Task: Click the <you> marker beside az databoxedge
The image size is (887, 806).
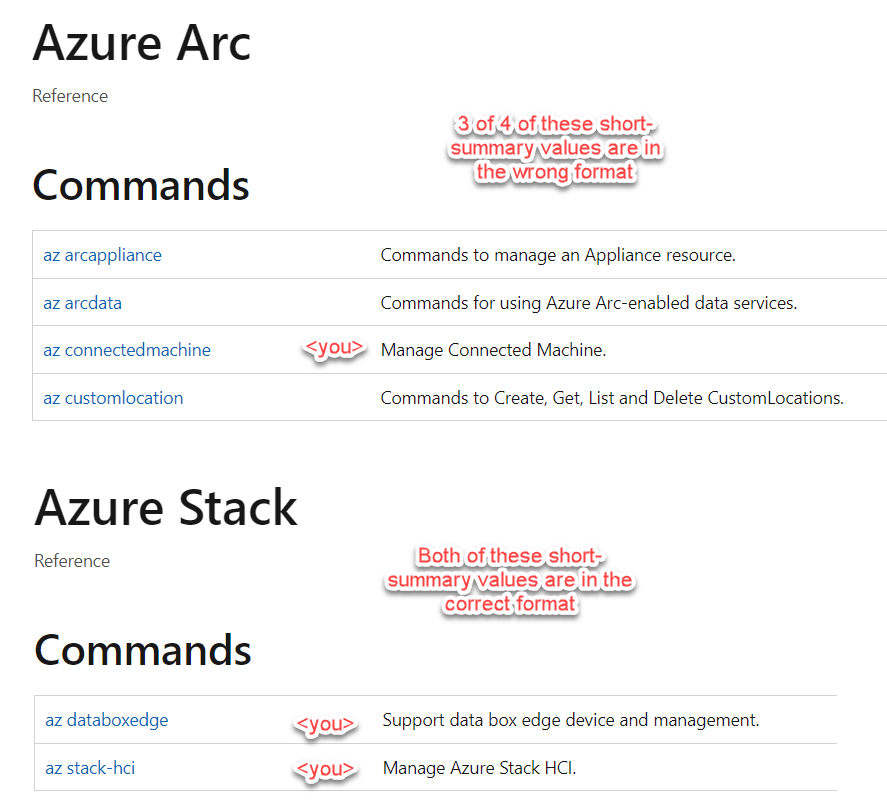Action: coord(325,723)
